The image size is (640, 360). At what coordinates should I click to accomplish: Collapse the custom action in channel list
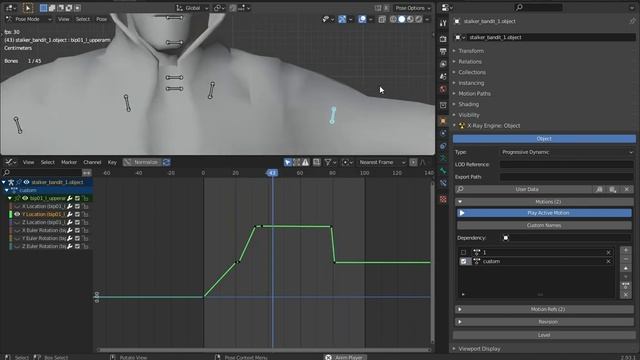[x=7, y=191]
